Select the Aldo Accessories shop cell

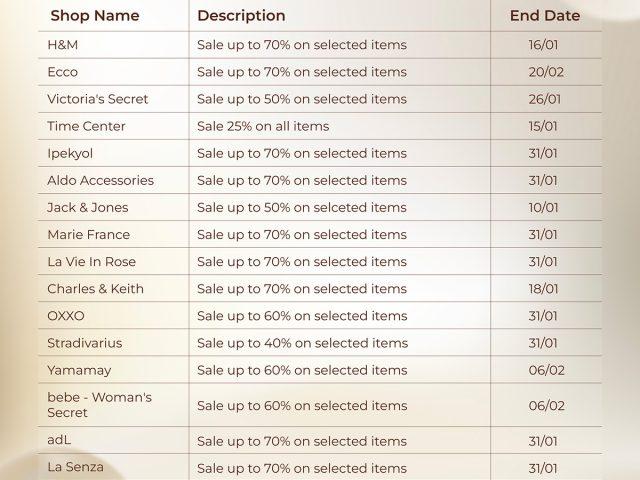click(x=100, y=180)
